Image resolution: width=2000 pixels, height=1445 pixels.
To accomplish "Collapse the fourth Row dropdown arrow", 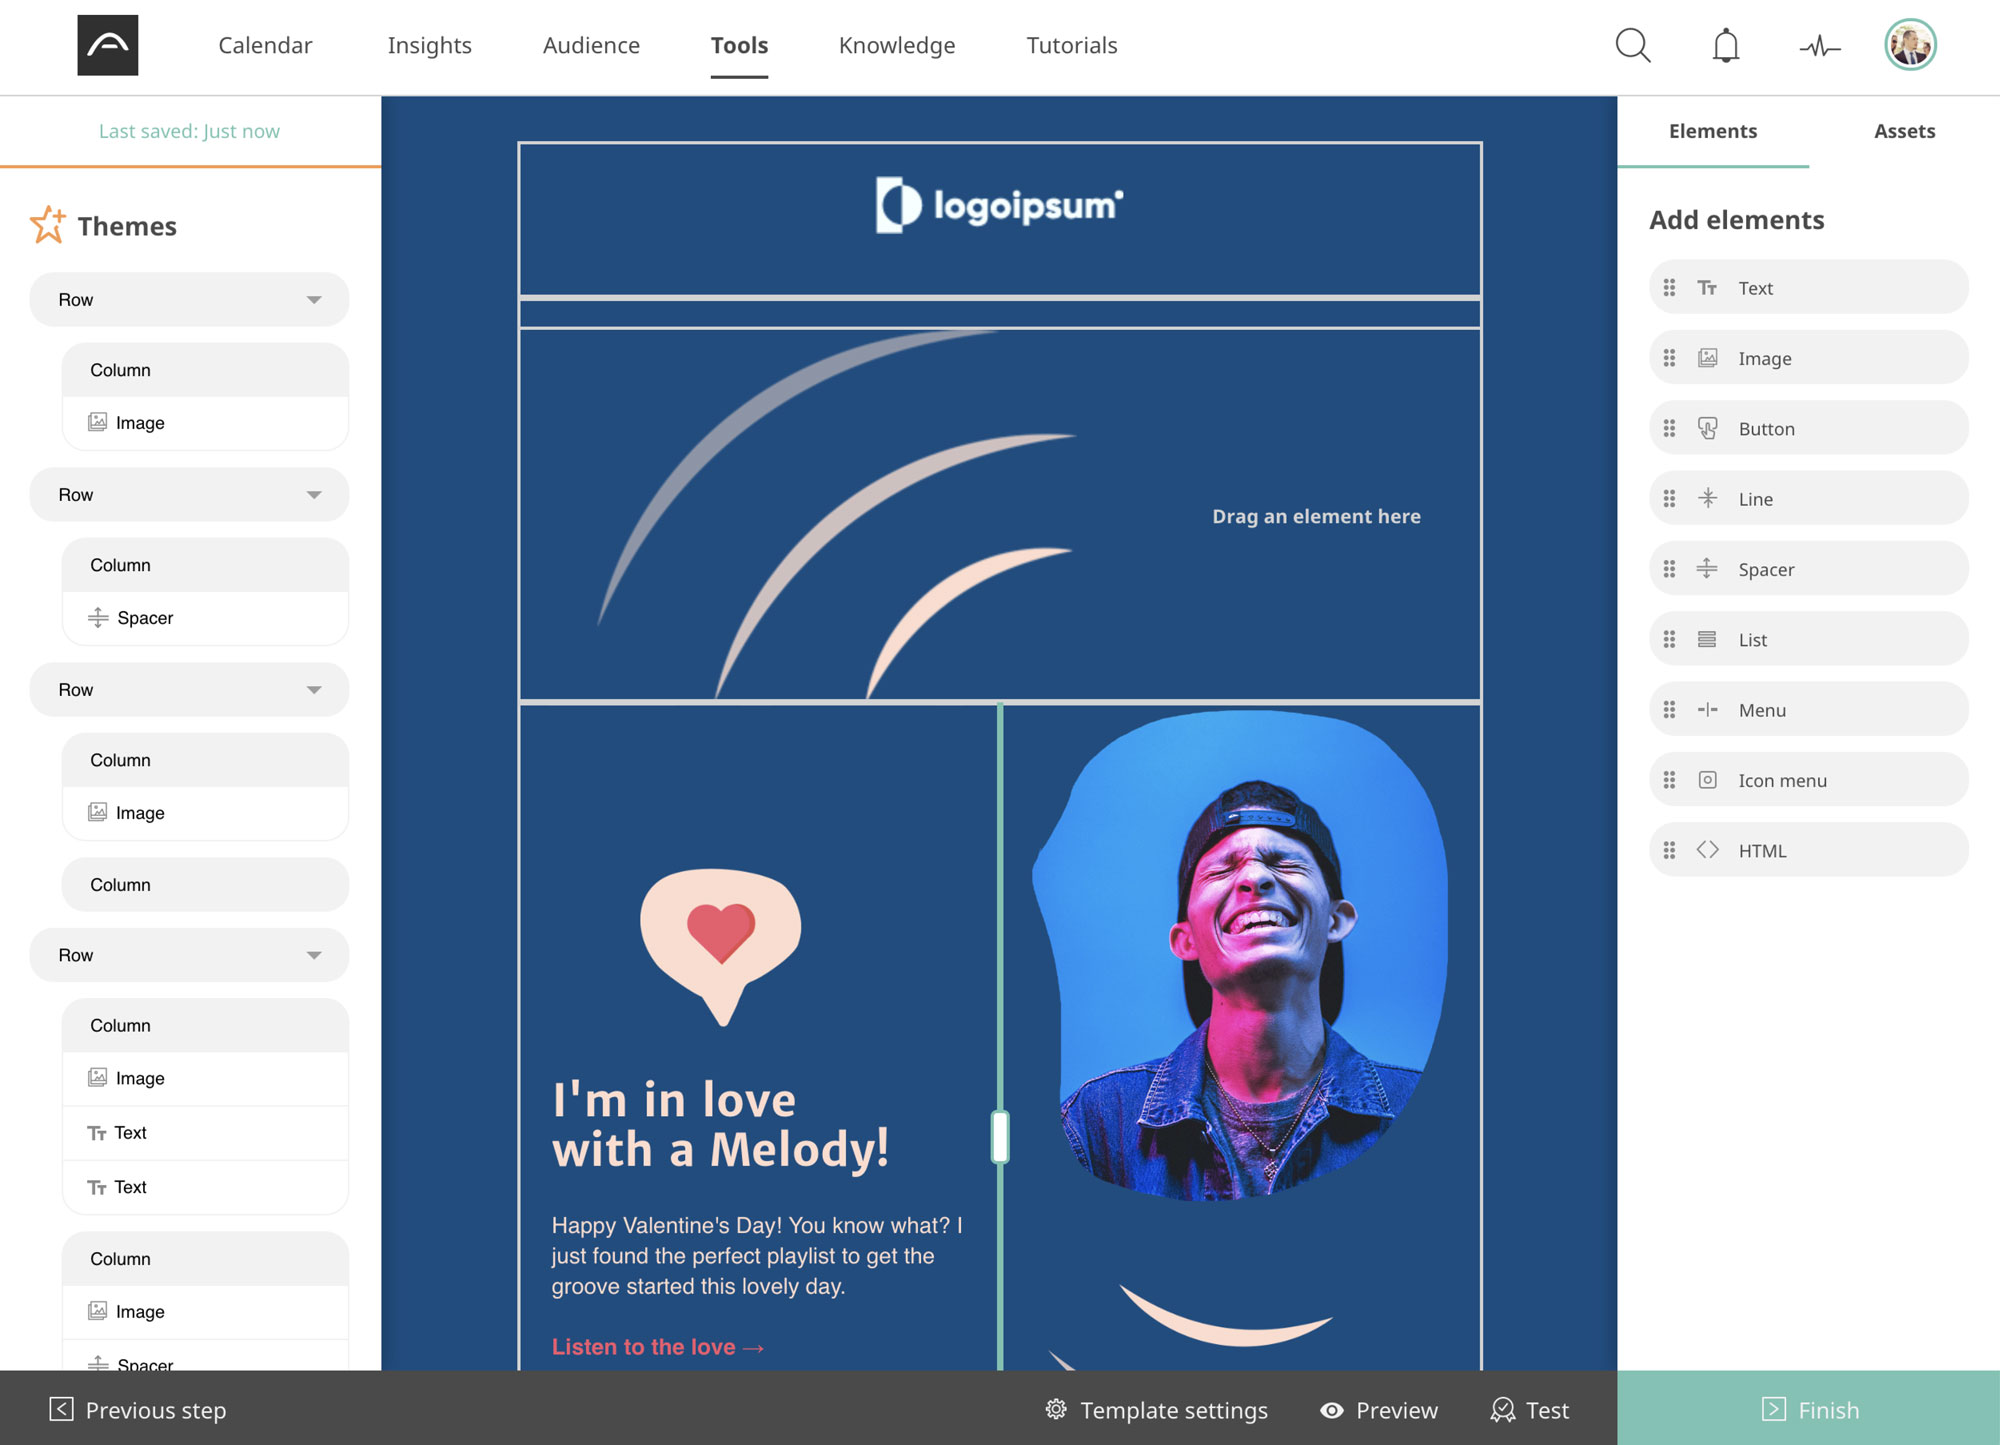I will click(314, 955).
